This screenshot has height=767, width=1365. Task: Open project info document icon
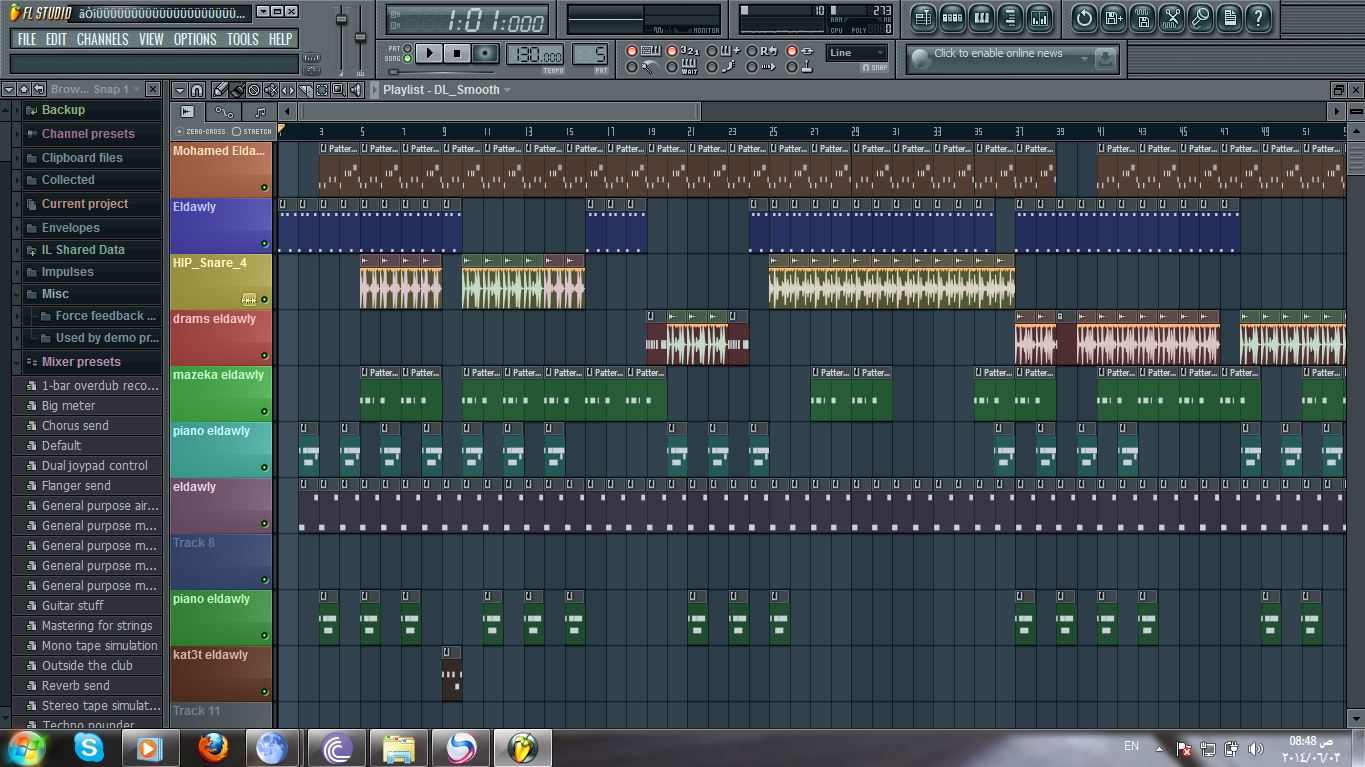tap(1230, 17)
